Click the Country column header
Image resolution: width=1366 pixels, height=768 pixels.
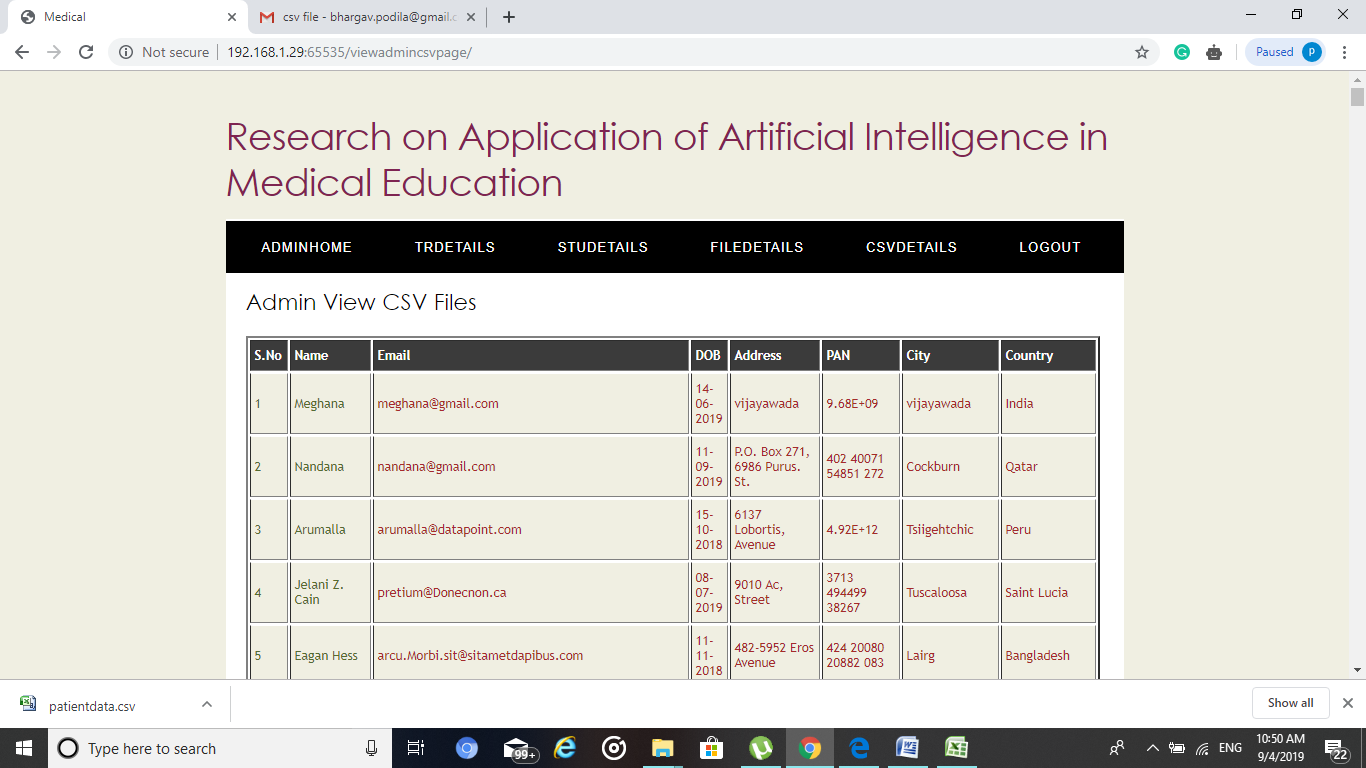pos(1048,356)
